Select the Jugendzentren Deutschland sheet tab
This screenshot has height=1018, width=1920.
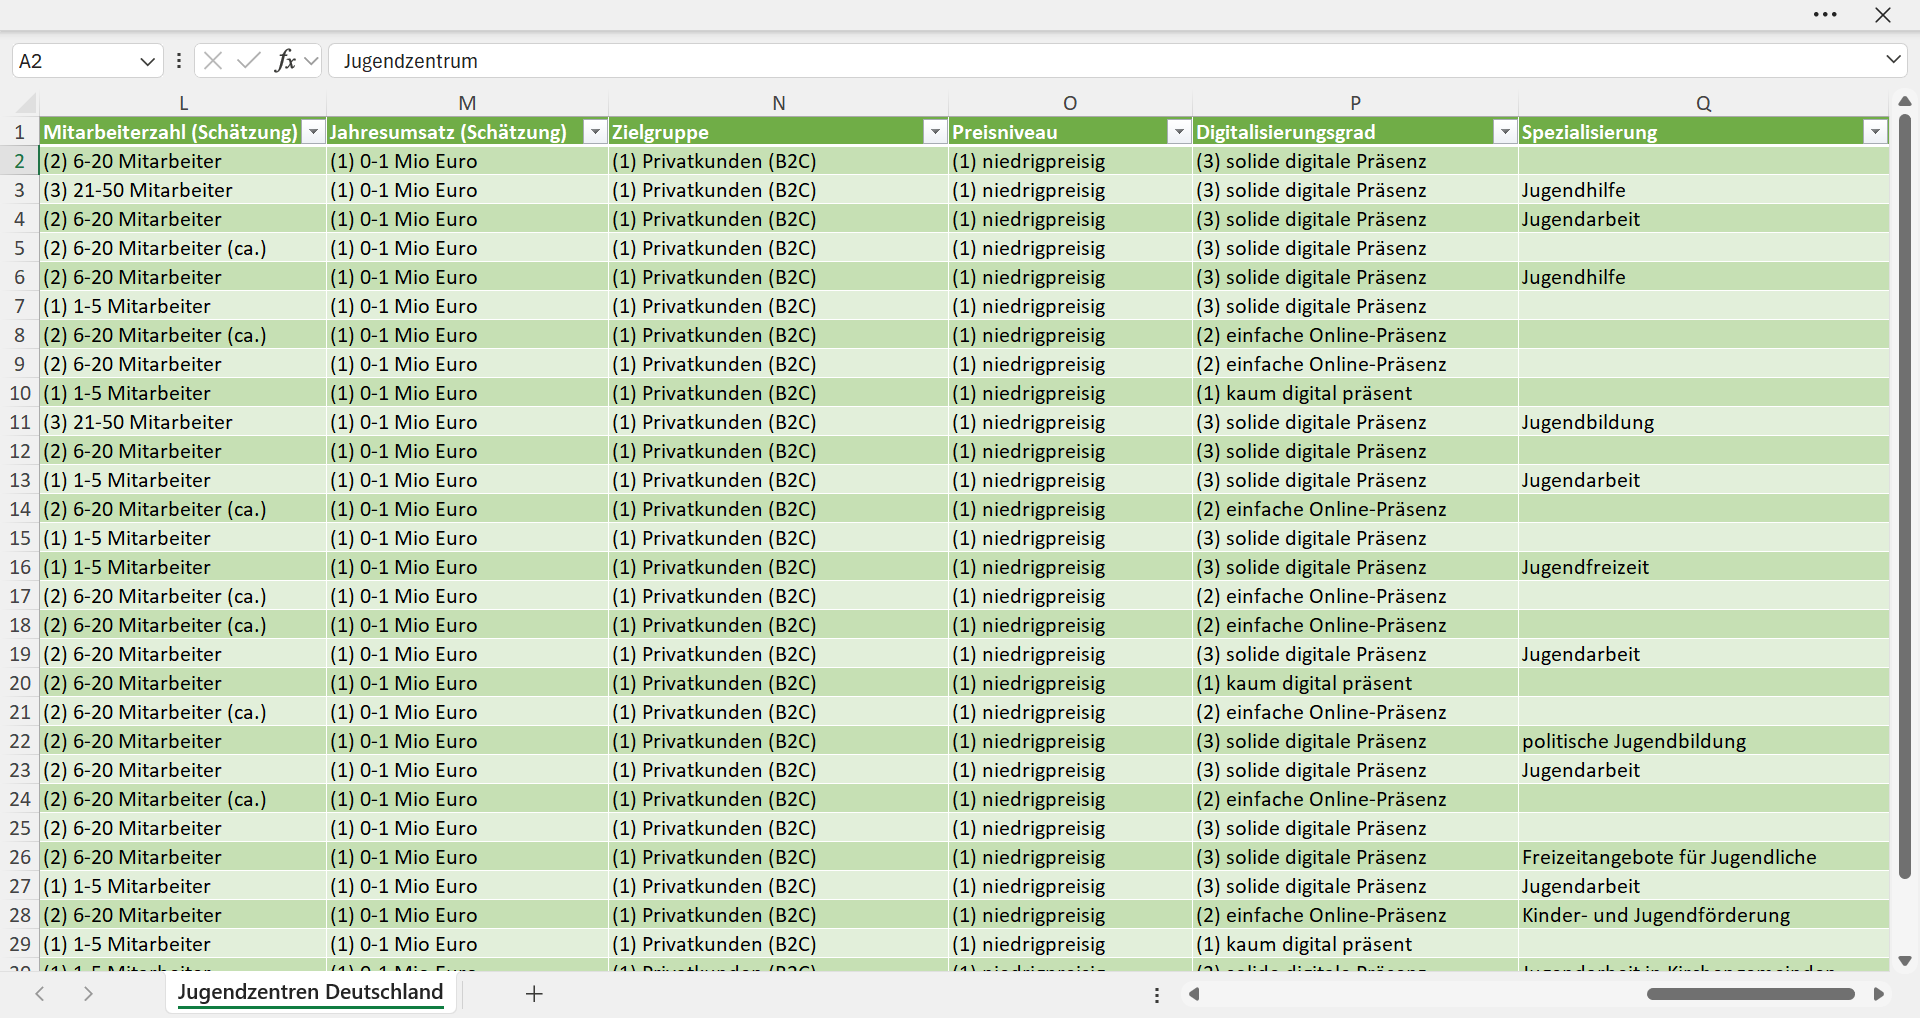[x=310, y=992]
